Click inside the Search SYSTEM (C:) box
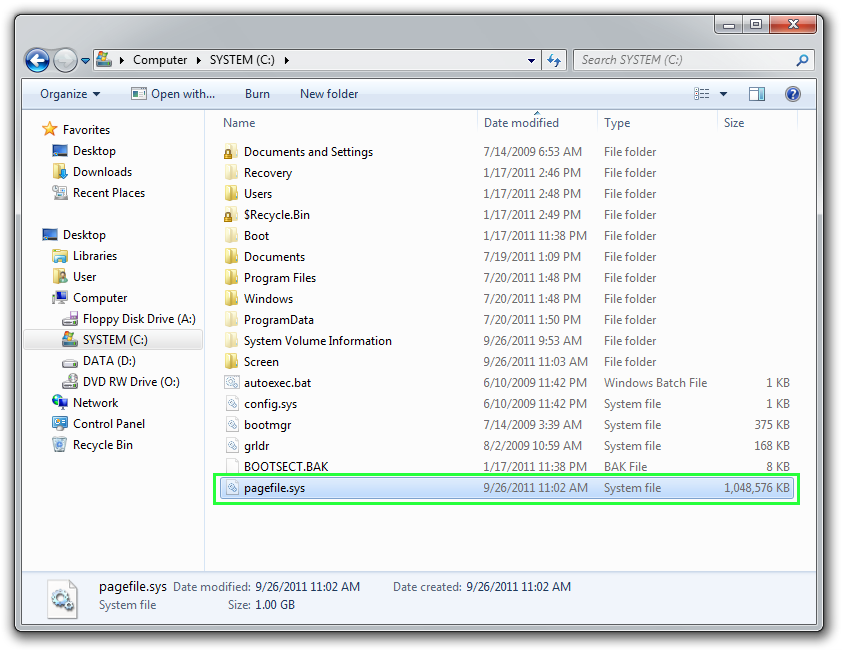Screen dimensions: 842x650 [x=680, y=60]
